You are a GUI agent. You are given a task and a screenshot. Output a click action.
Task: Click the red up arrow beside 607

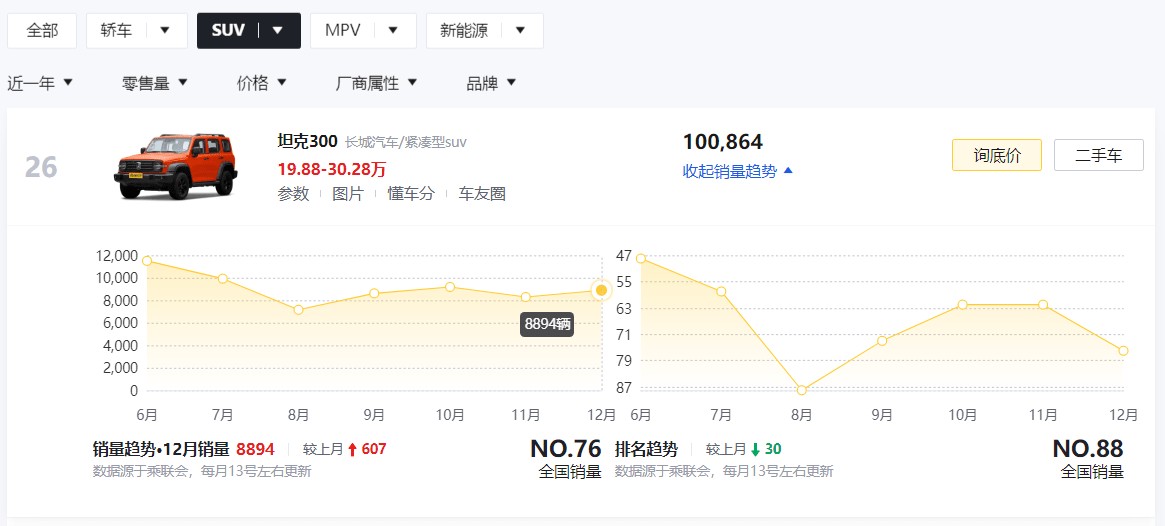[353, 449]
